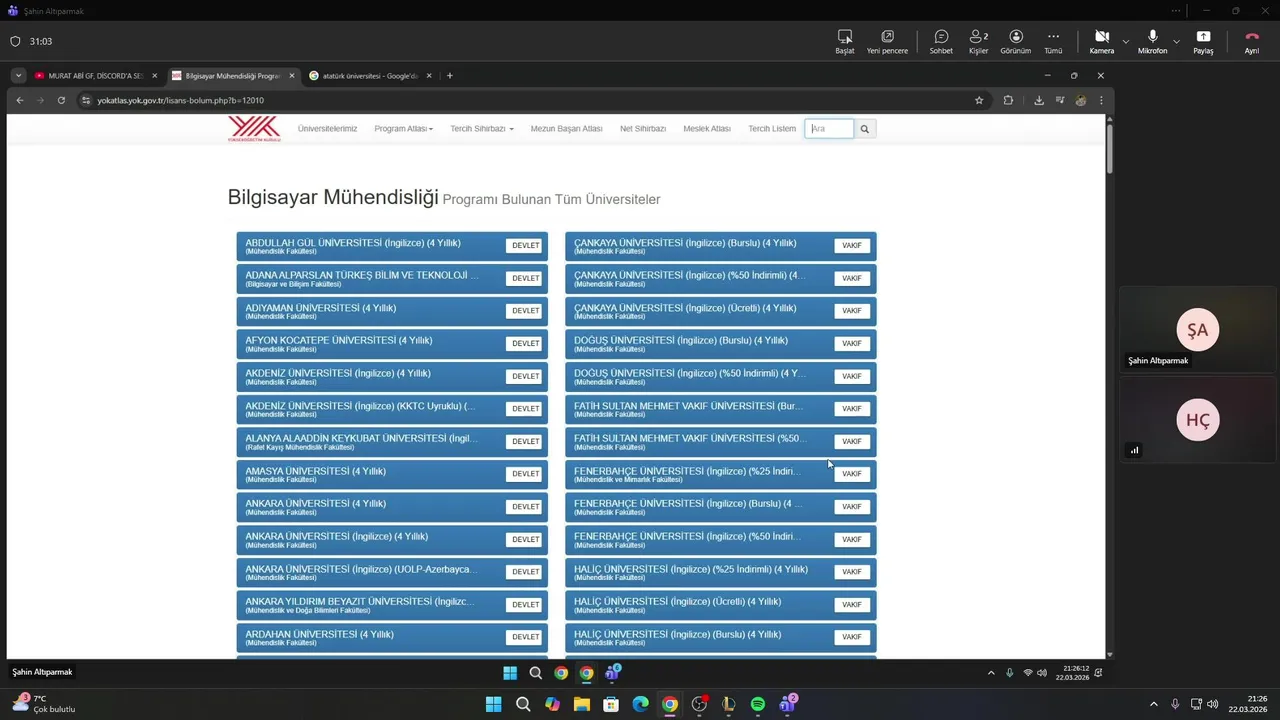This screenshot has width=1280, height=720.
Task: Open Mezun Başarı Atlası in the navbar
Action: coord(566,129)
